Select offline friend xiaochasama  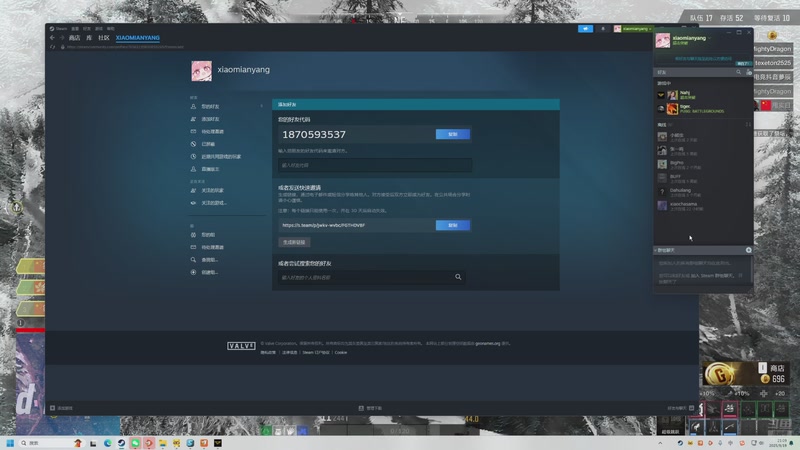point(703,206)
